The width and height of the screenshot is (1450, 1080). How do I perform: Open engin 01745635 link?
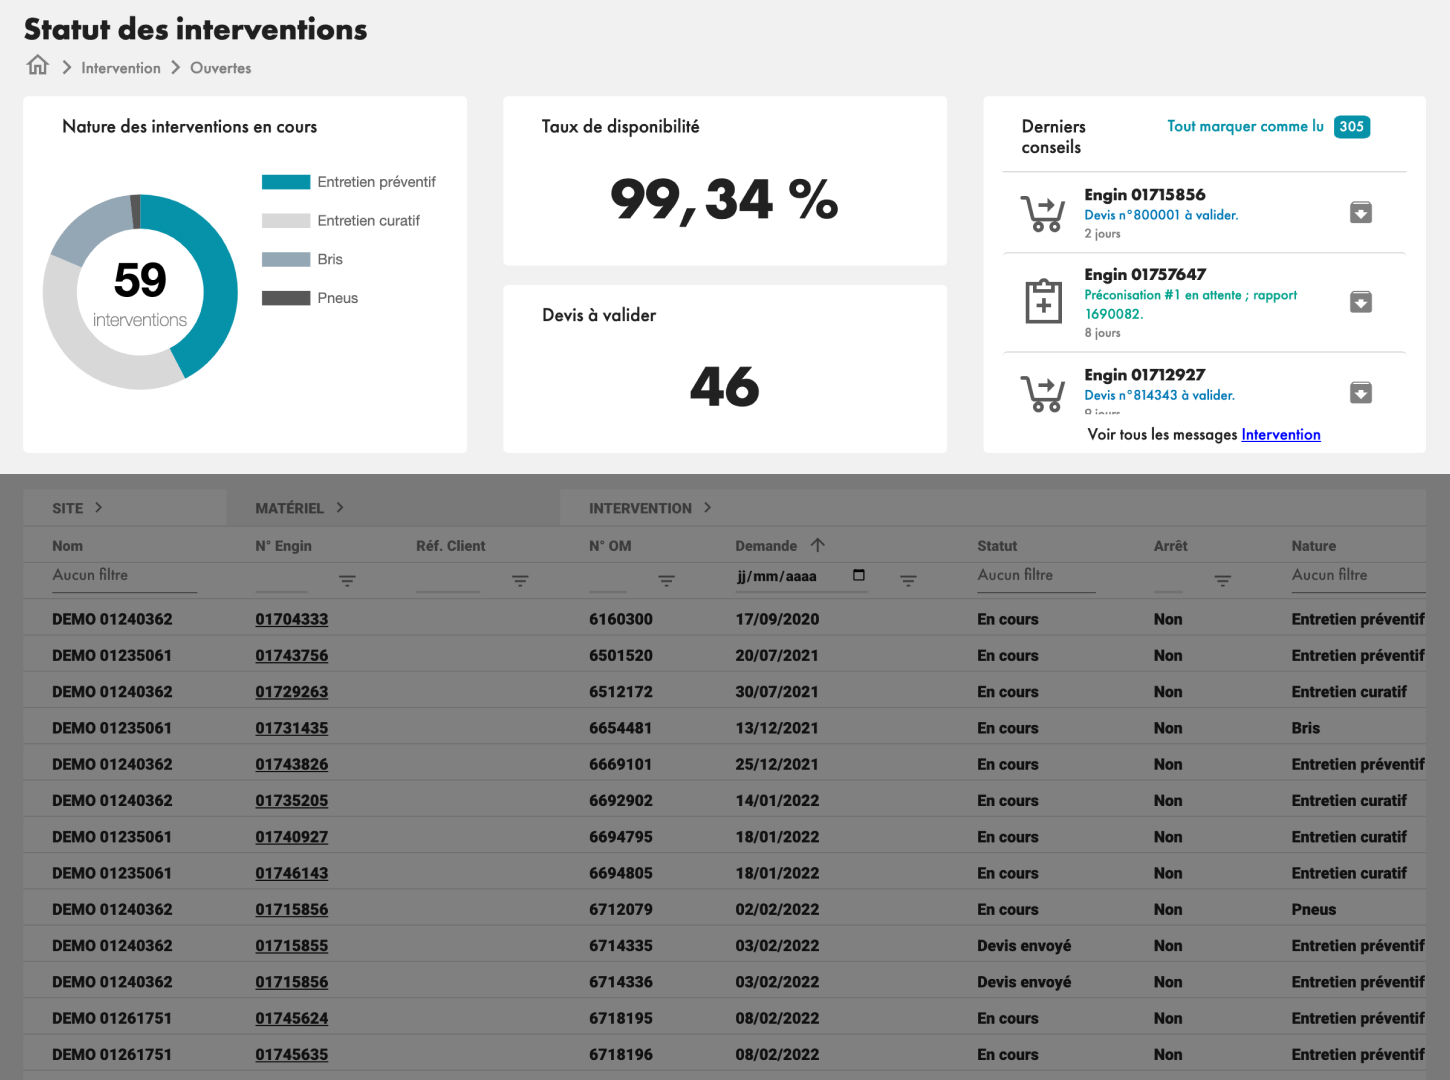tap(291, 1055)
